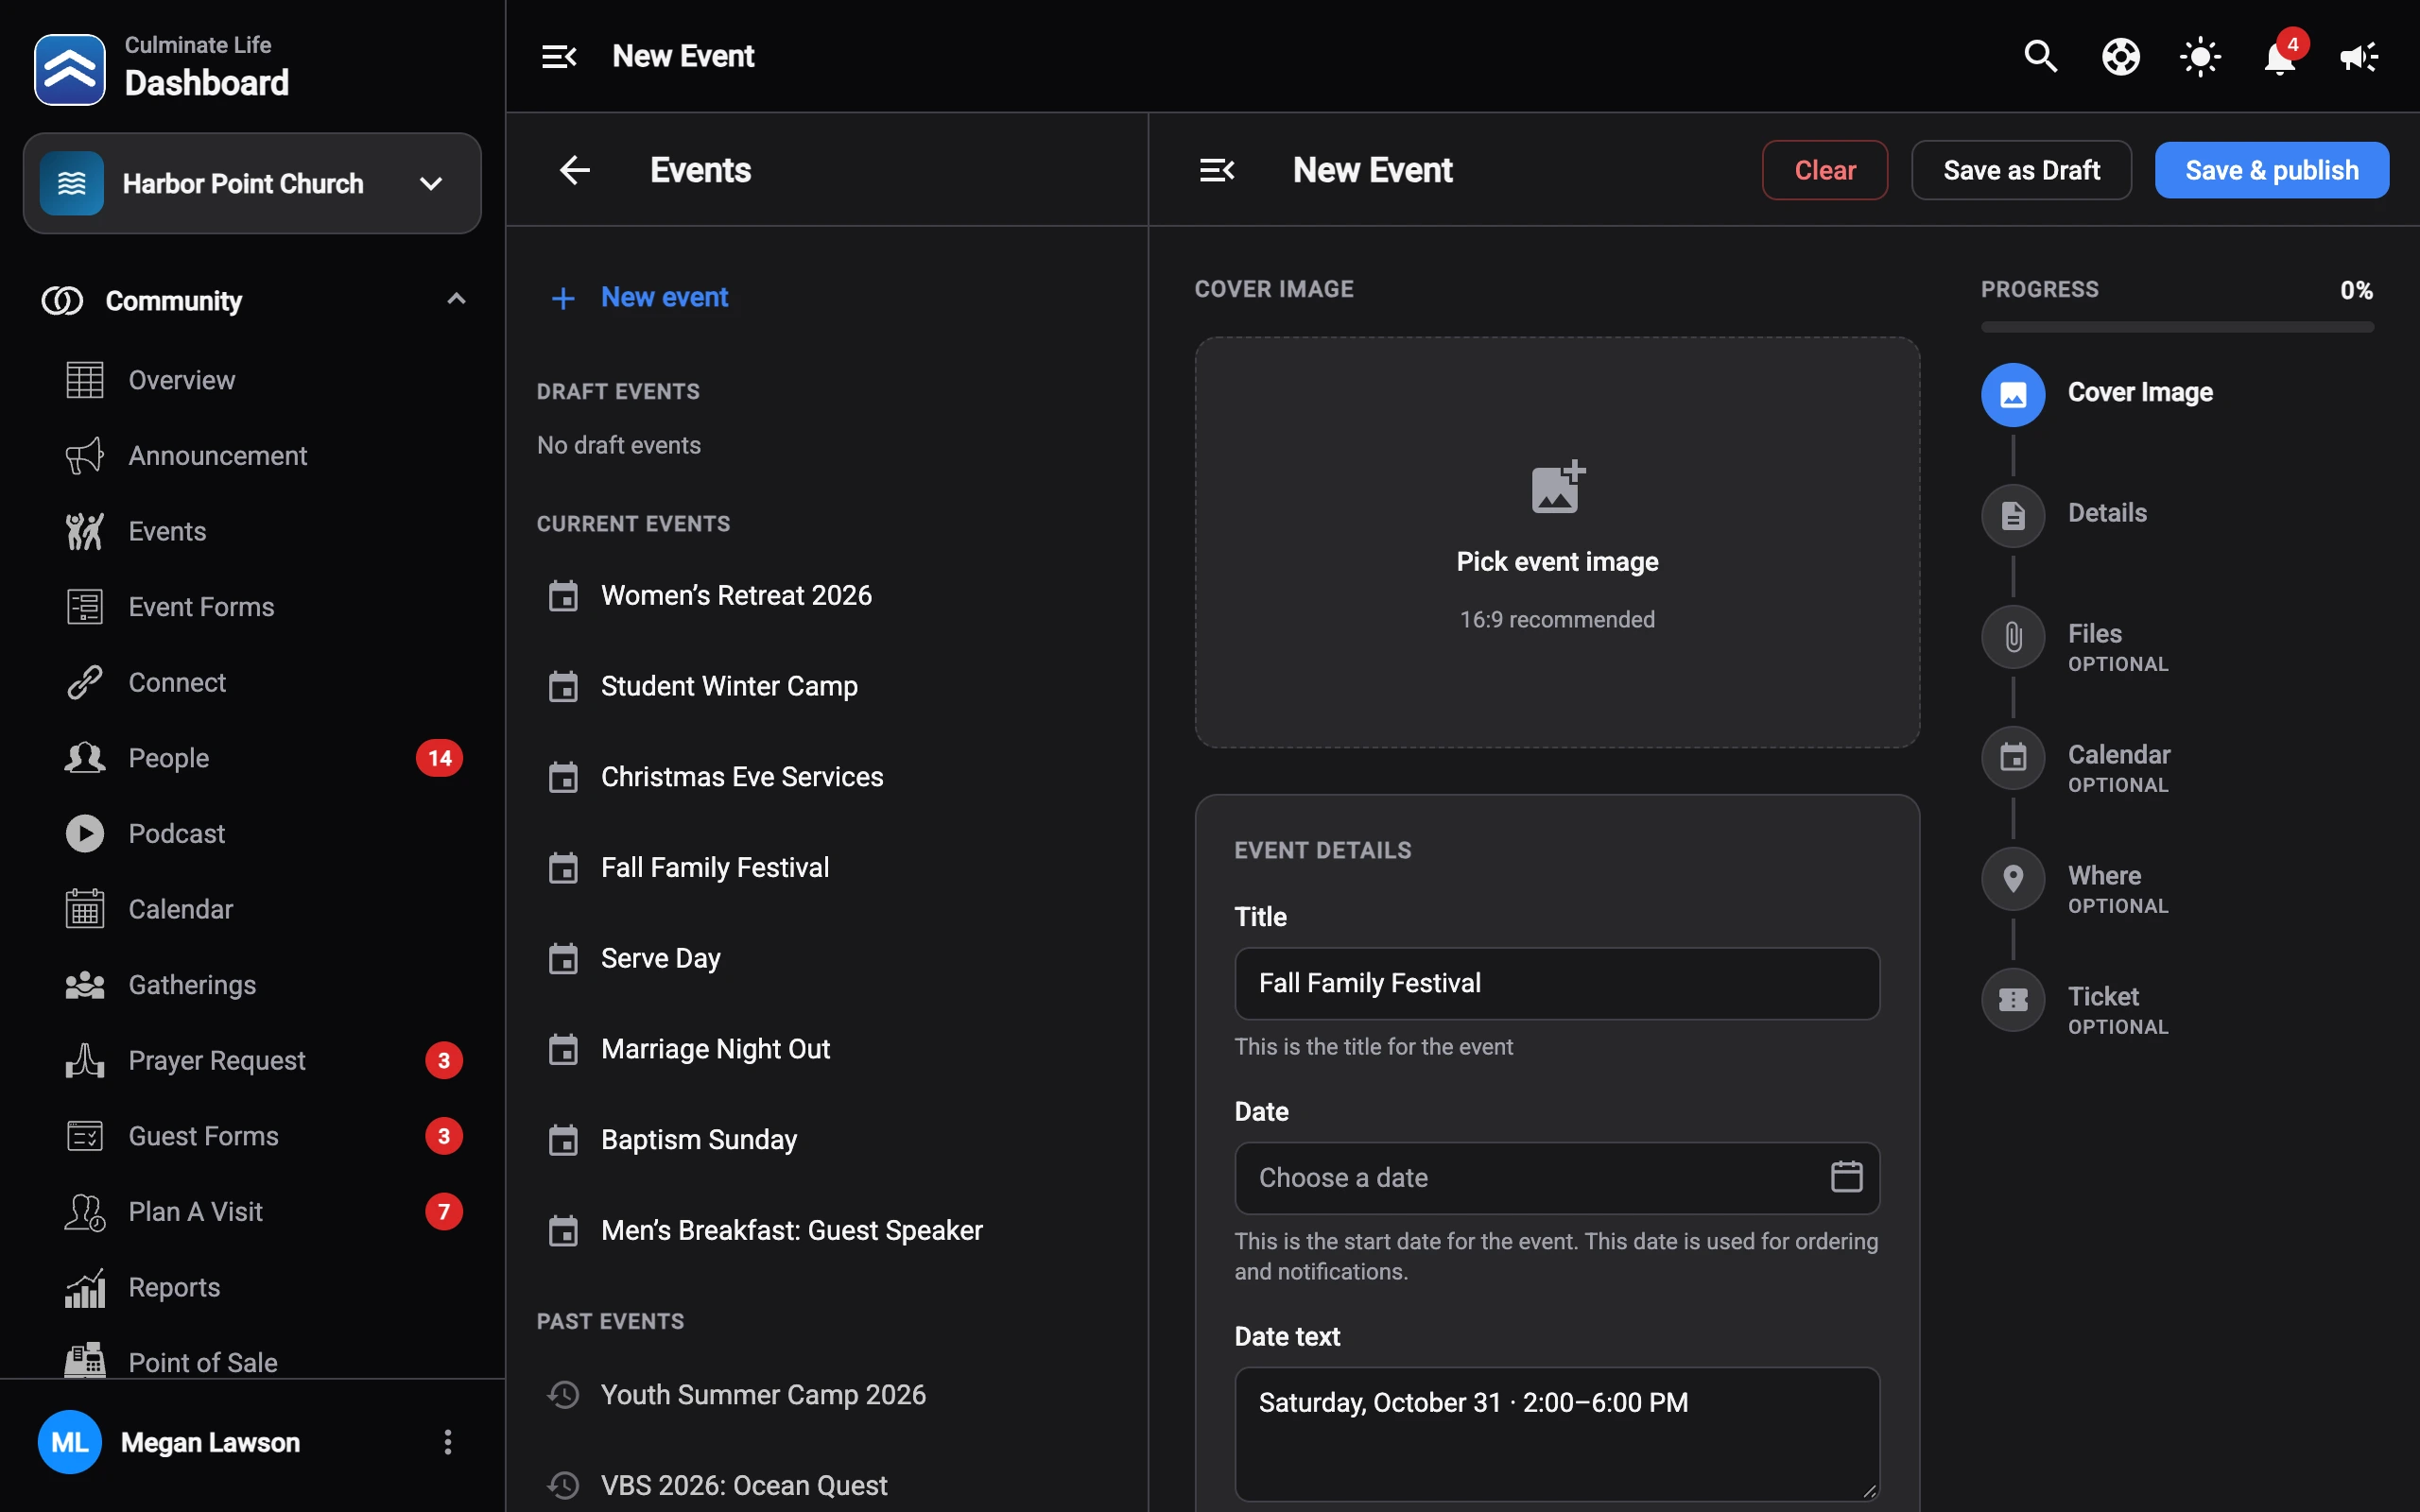Screen dimensions: 2420x1512
Task: Open Announcement in the sidebar
Action: [x=252, y=455]
